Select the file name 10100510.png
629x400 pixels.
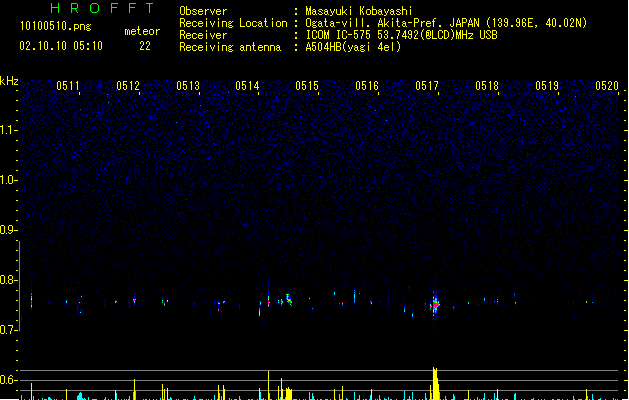(56, 27)
